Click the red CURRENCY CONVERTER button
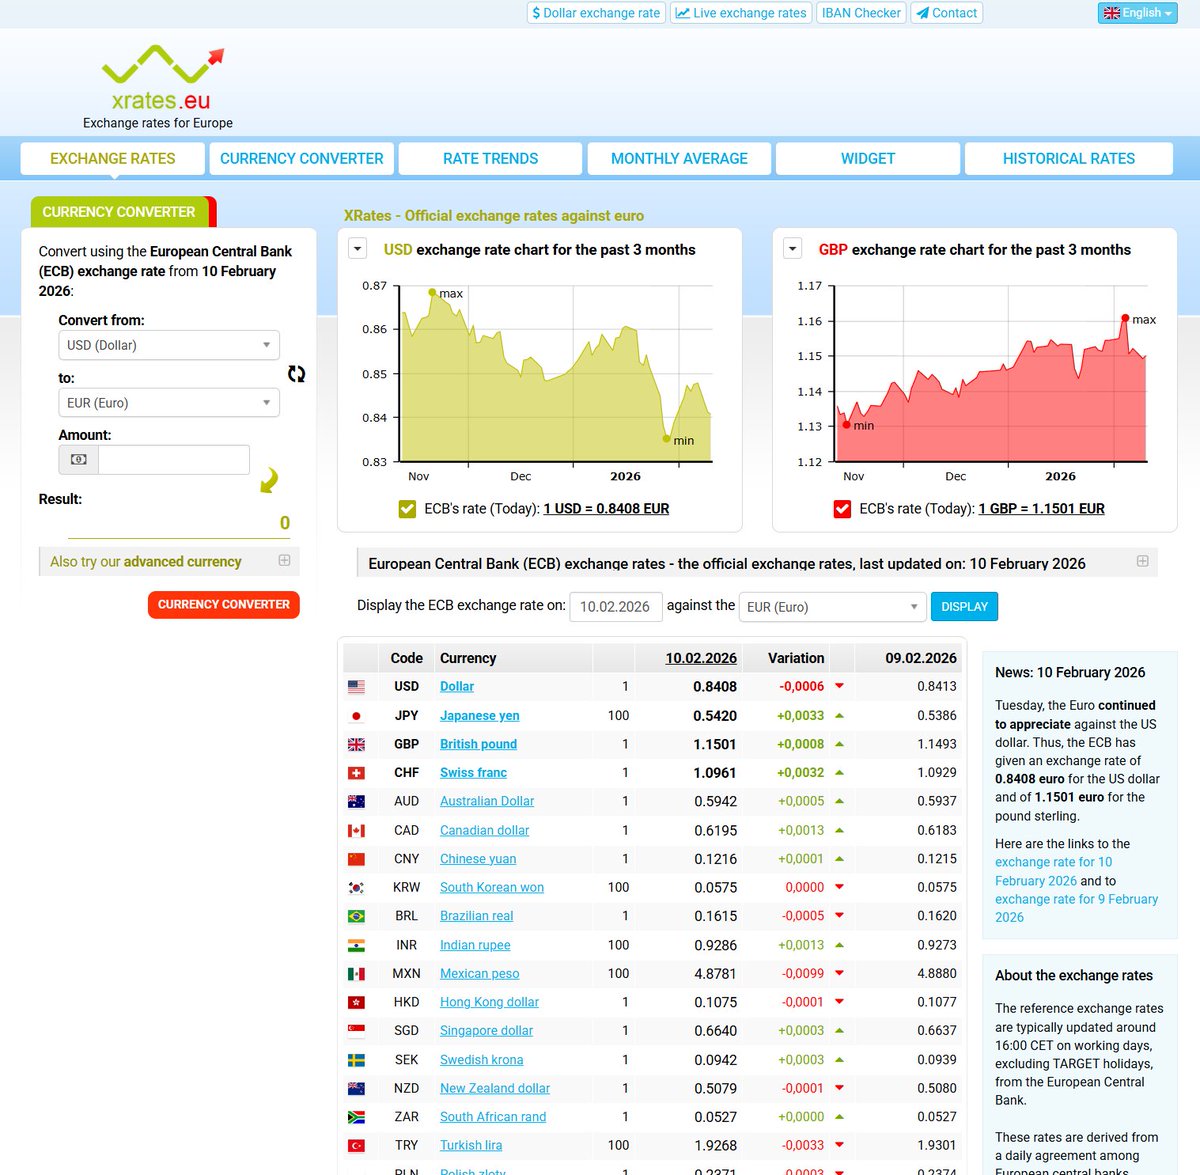Viewport: 1200px width, 1175px height. (224, 605)
